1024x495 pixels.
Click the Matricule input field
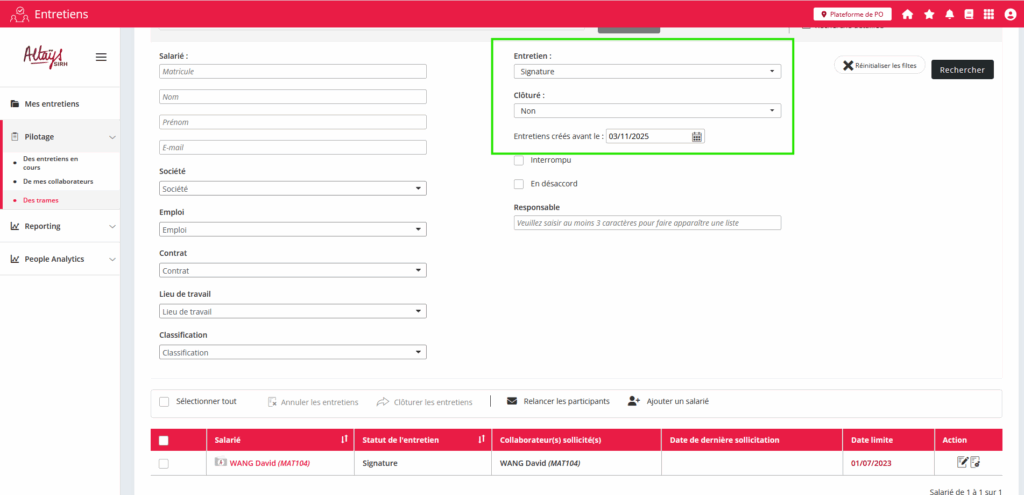(293, 72)
